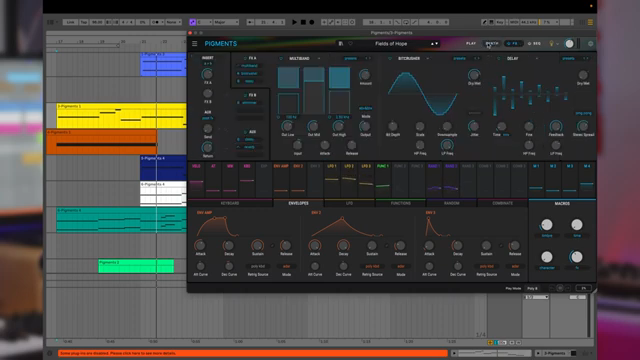Select the LFO 3 modulation strip
Image resolution: width=640 pixels, height=360 pixels.
click(366, 179)
